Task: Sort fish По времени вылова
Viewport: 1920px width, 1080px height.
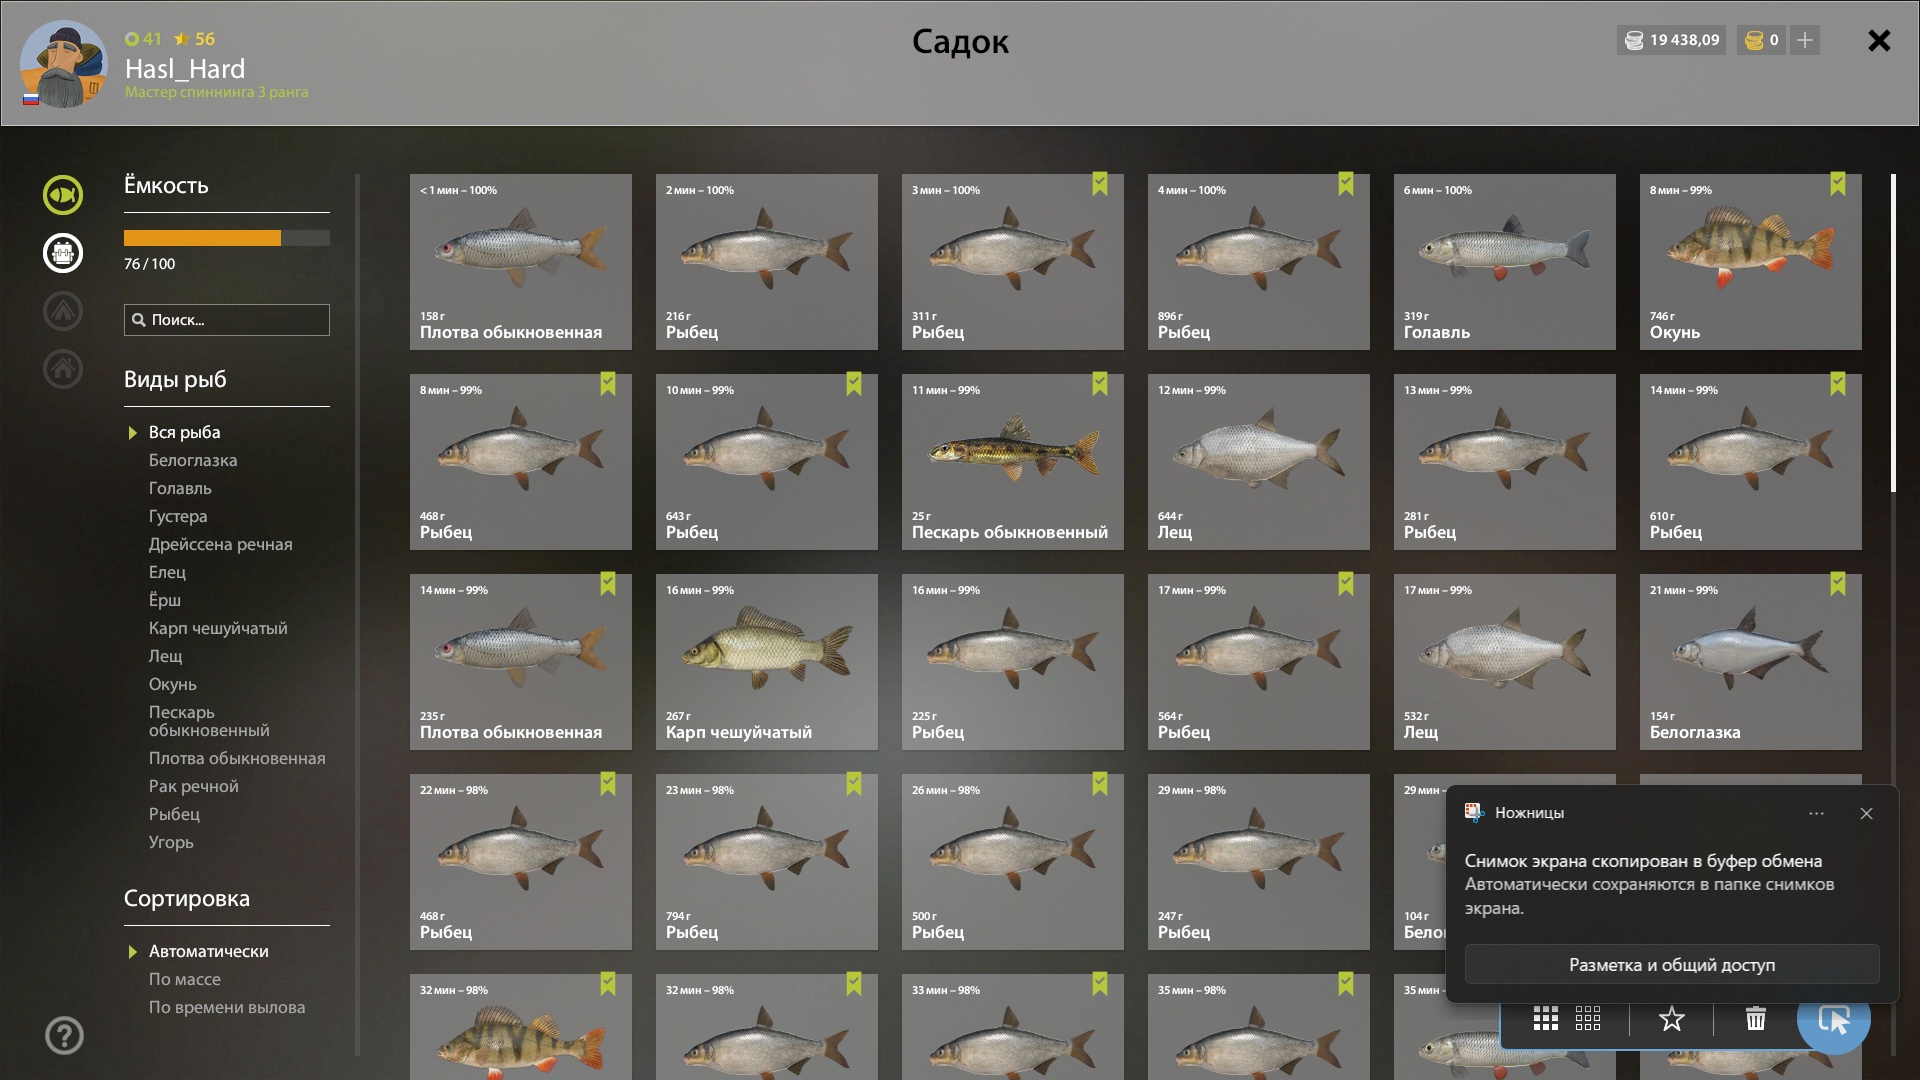Action: click(227, 1007)
